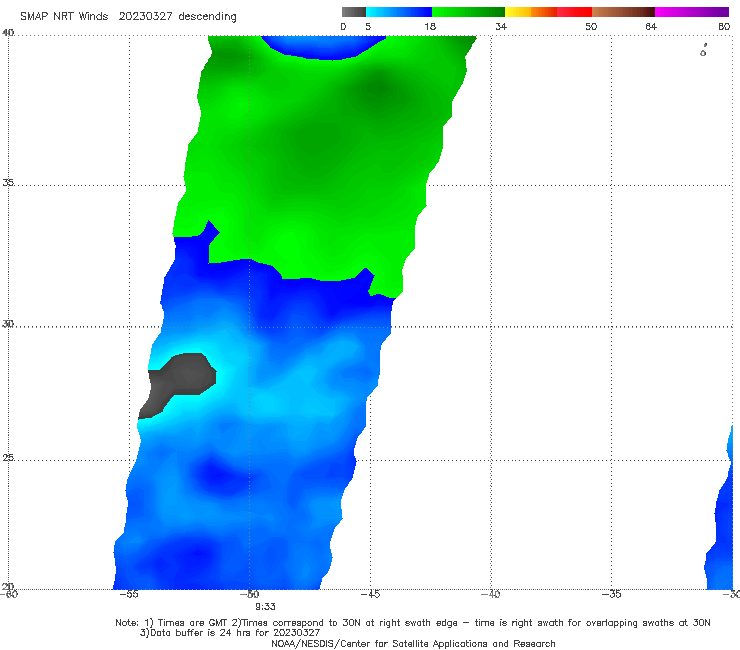Click the 'Data buffer is 24 hrs' note line

coord(230,633)
